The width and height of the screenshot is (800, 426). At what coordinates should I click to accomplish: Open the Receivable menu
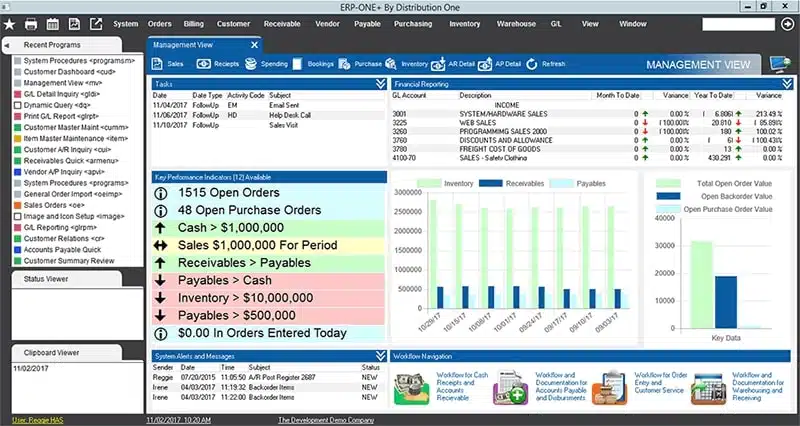282,24
